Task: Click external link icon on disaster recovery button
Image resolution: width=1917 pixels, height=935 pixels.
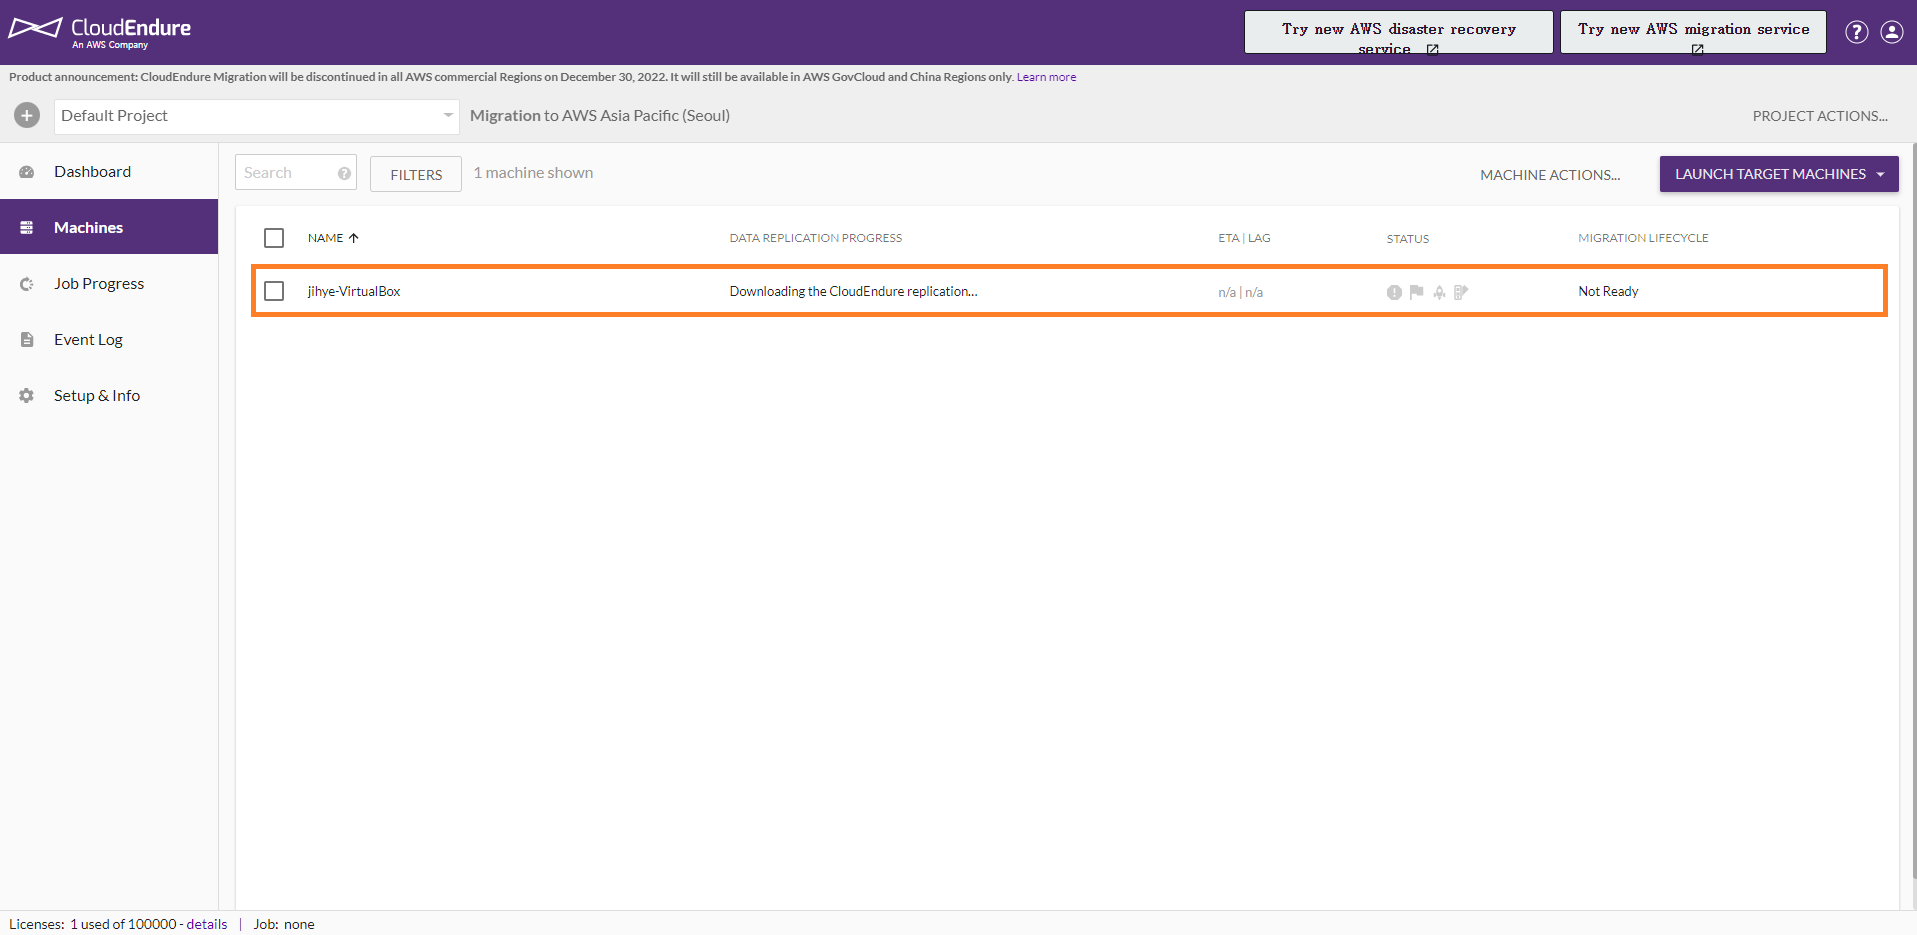Action: tap(1432, 49)
